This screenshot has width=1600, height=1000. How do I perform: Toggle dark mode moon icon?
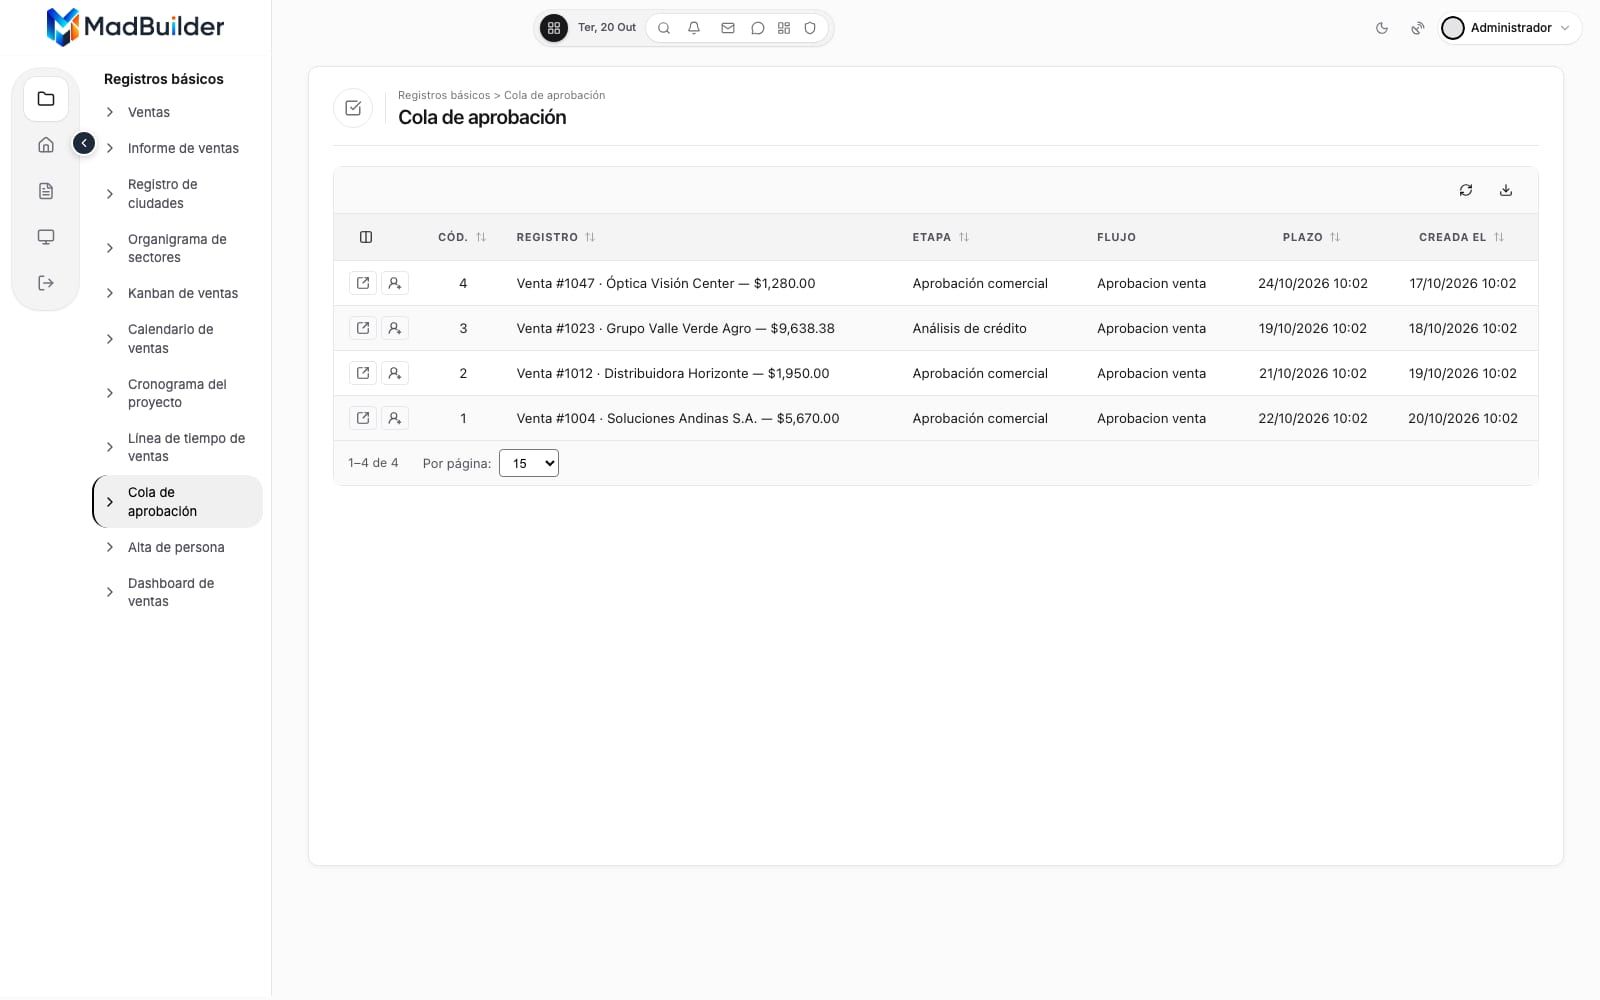tap(1382, 28)
